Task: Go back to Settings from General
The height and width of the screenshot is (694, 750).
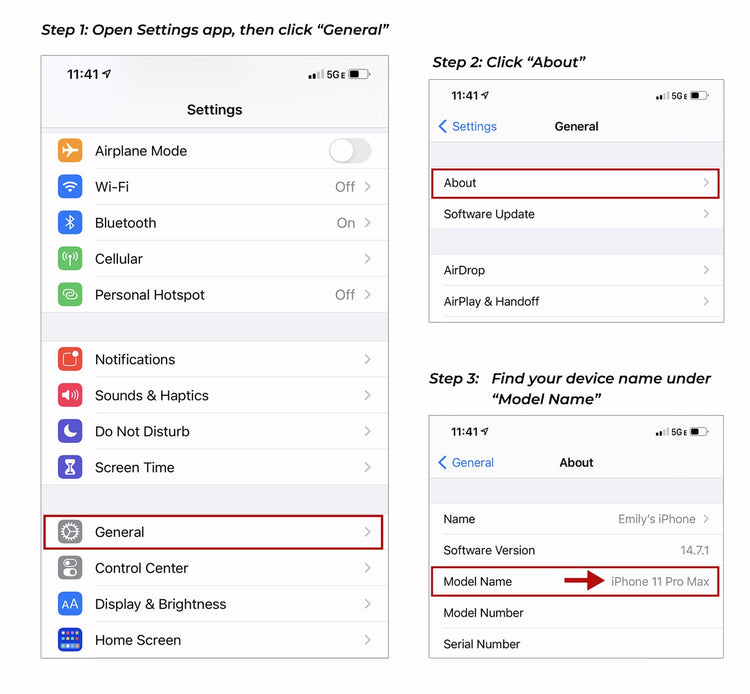Action: pos(468,127)
